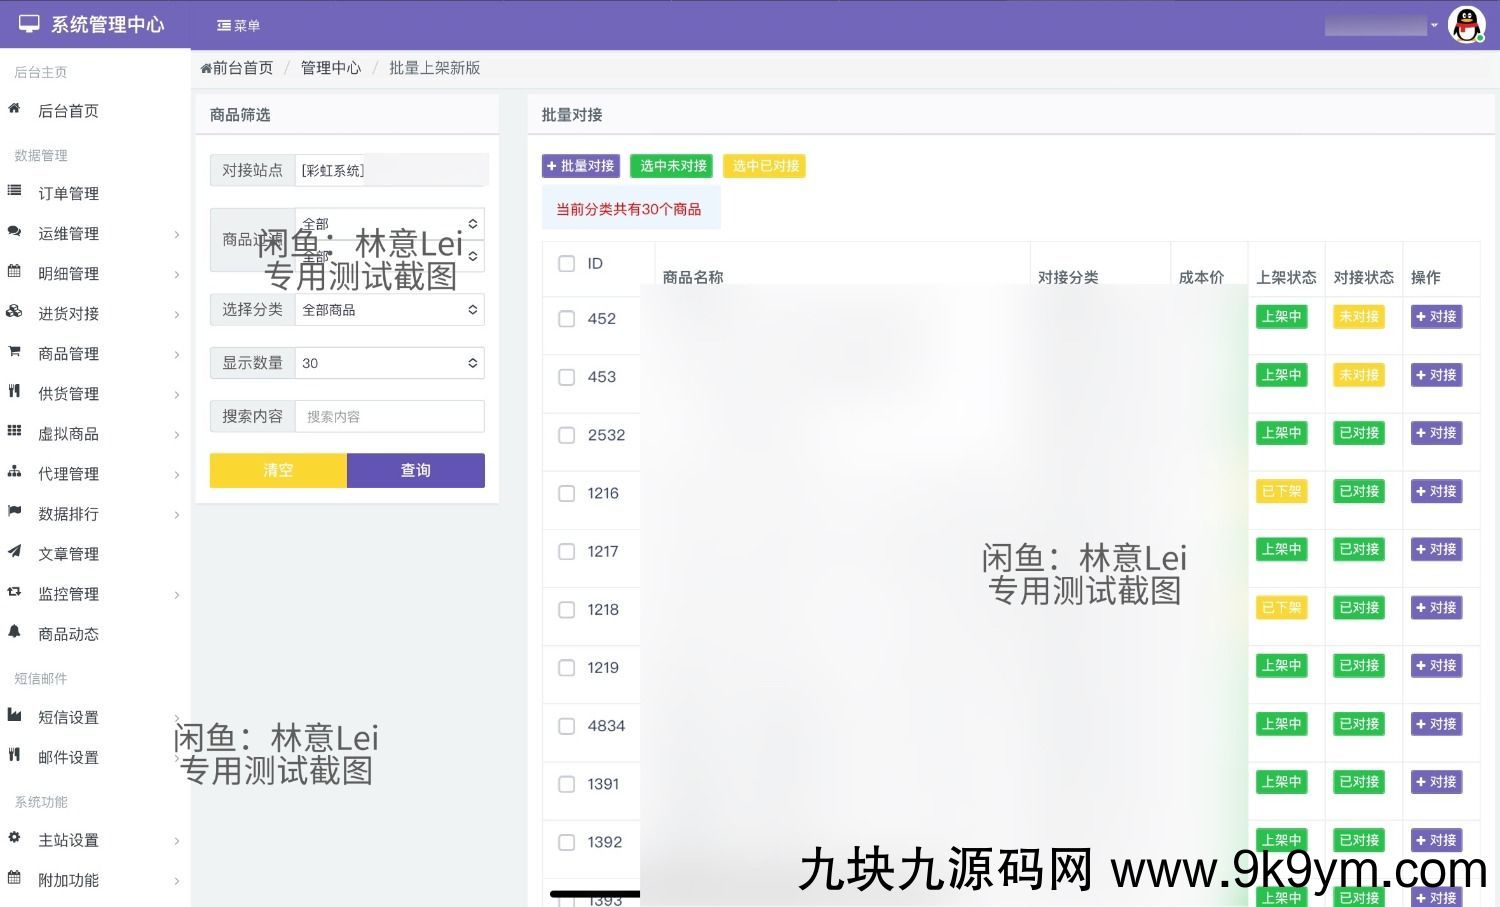Screen dimensions: 1500x907
Task: Open 主站设置 via the gear icon
Action: tap(15, 839)
